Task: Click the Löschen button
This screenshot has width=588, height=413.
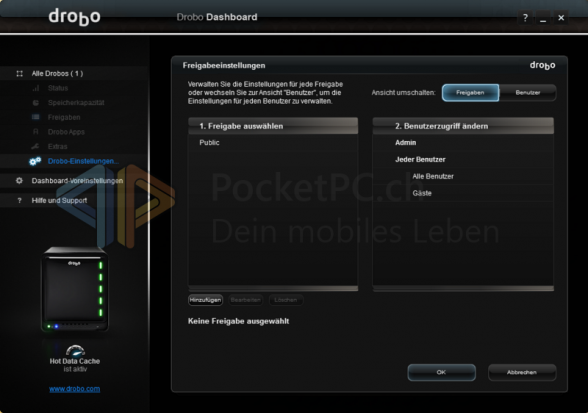Action: (x=285, y=300)
